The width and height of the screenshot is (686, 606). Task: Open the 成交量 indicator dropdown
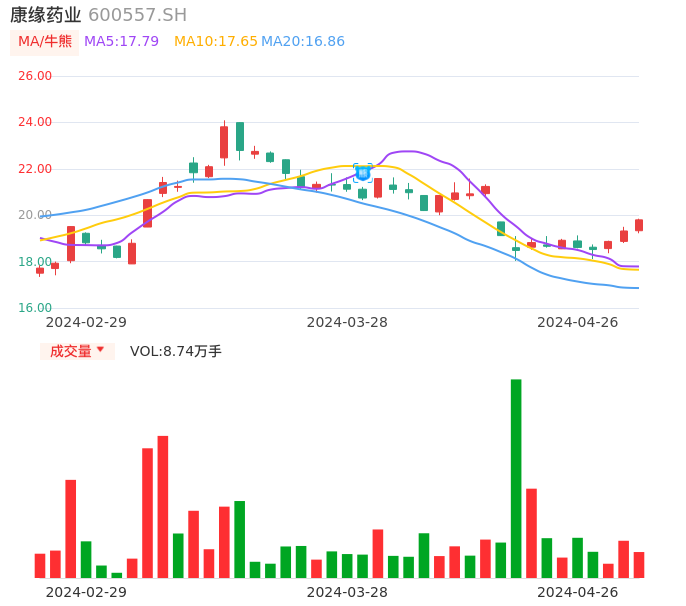click(x=77, y=351)
